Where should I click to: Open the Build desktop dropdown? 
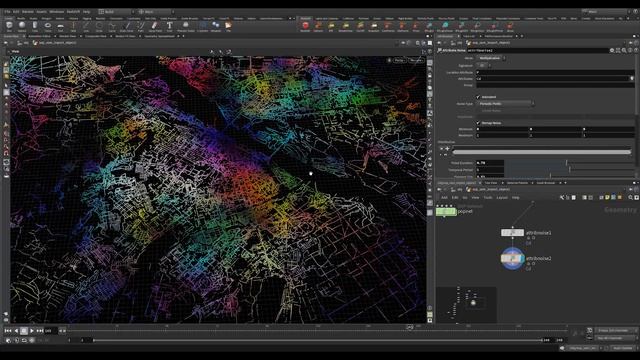pos(116,12)
